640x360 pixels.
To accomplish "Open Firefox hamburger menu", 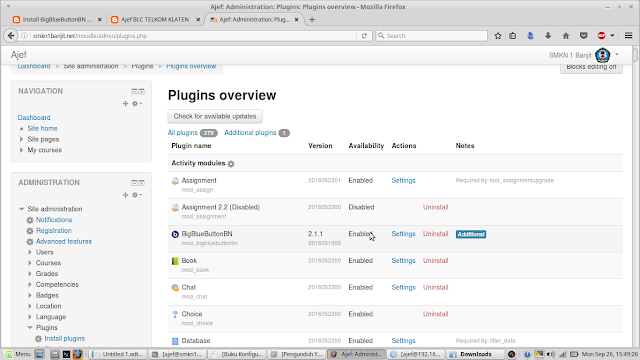I will click(629, 36).
